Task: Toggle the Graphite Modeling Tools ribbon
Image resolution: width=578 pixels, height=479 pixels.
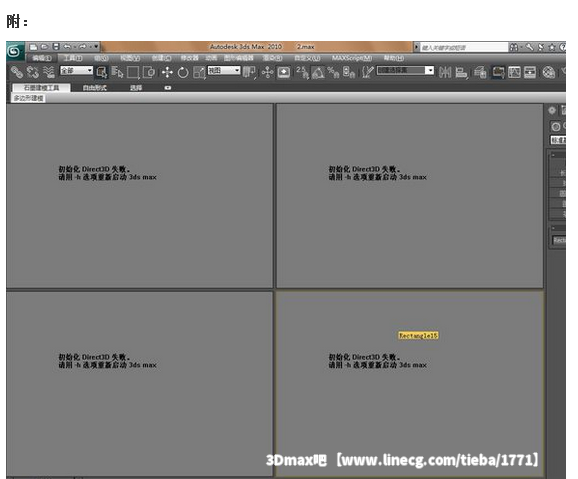Action: [x=498, y=72]
